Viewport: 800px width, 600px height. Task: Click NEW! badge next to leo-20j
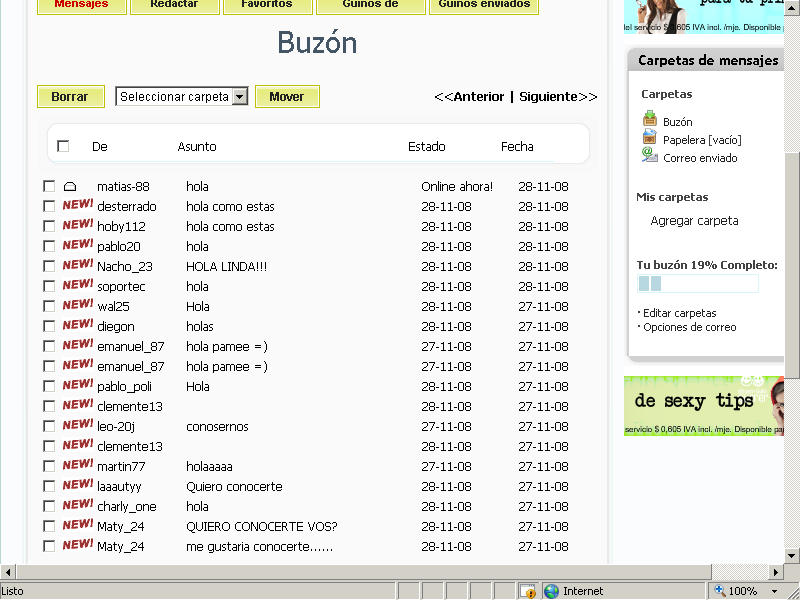(x=78, y=425)
